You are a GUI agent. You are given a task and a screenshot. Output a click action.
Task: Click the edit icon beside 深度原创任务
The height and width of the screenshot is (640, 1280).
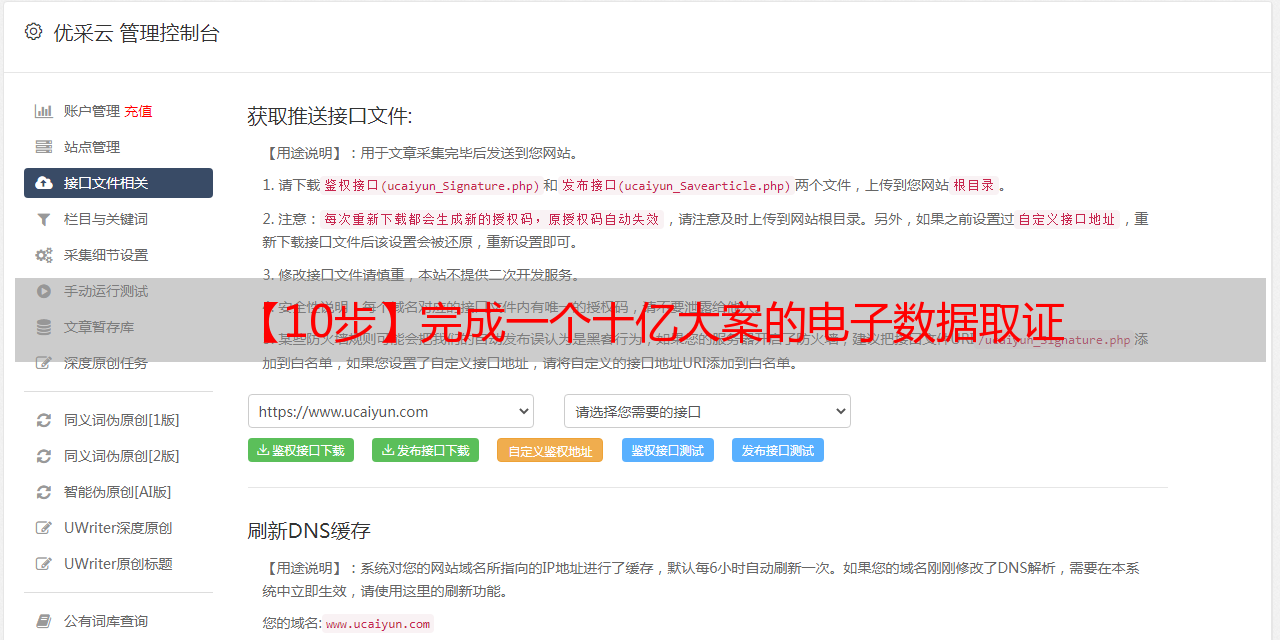pos(44,363)
